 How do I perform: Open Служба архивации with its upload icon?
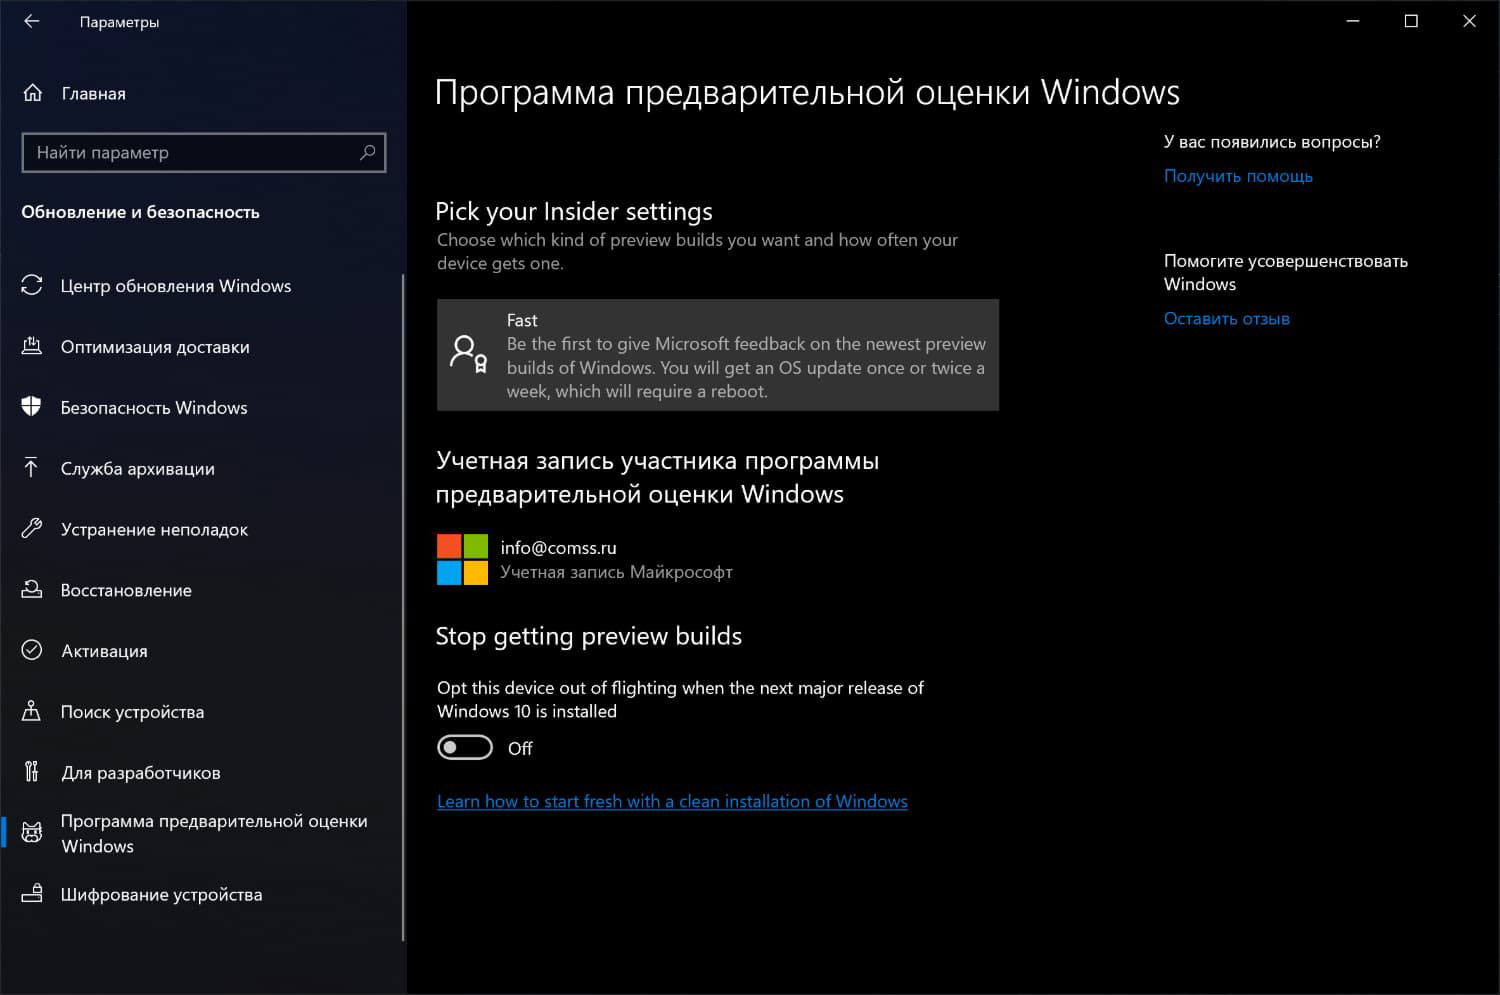[x=31, y=468]
